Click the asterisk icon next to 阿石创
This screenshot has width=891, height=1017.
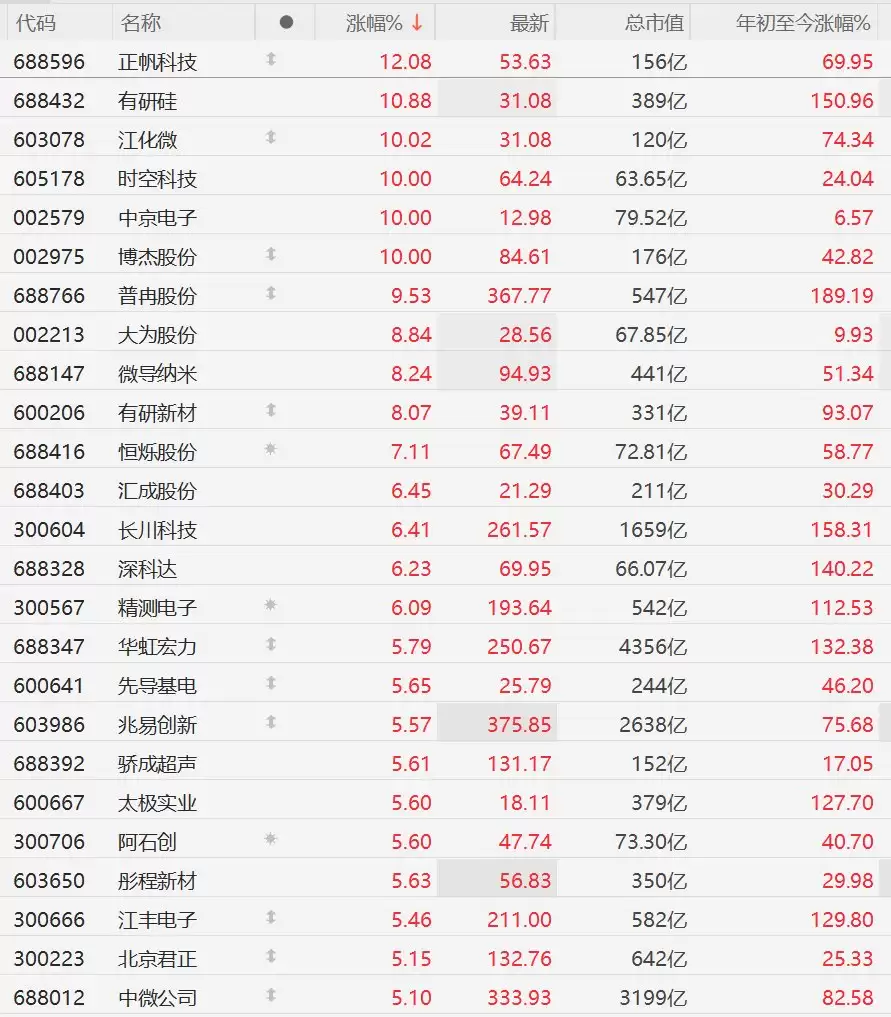click(x=271, y=839)
